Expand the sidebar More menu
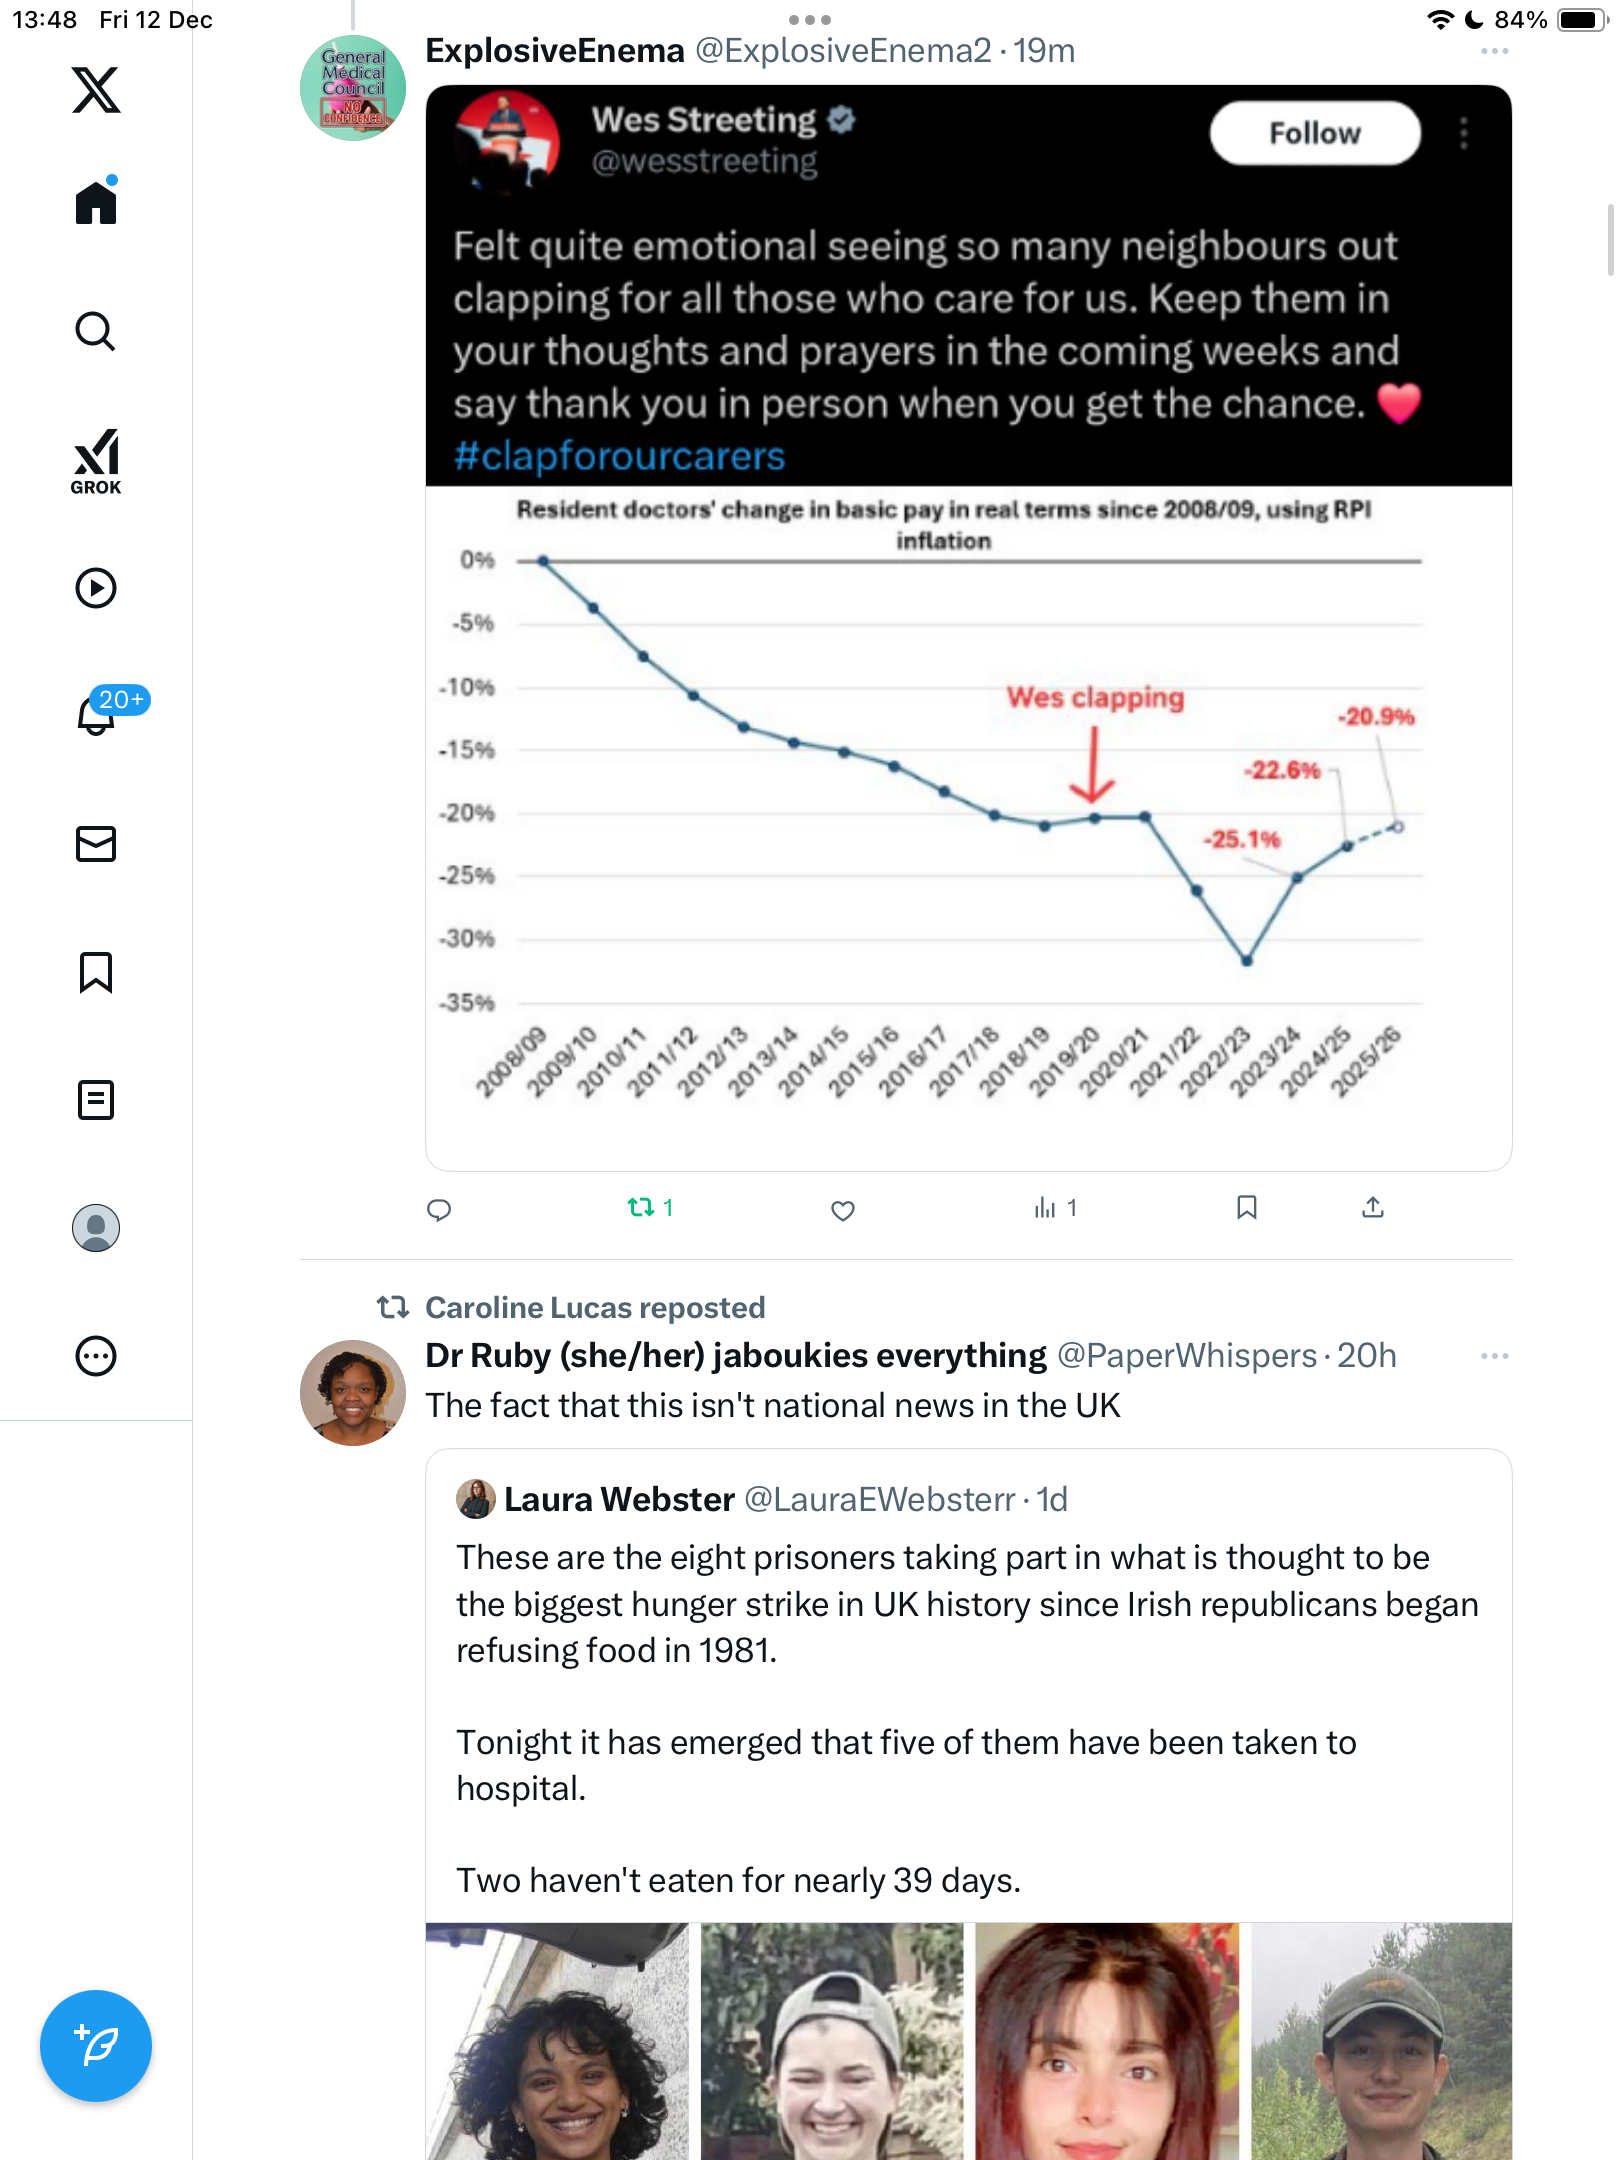This screenshot has height=2160, width=1620. [96, 1356]
